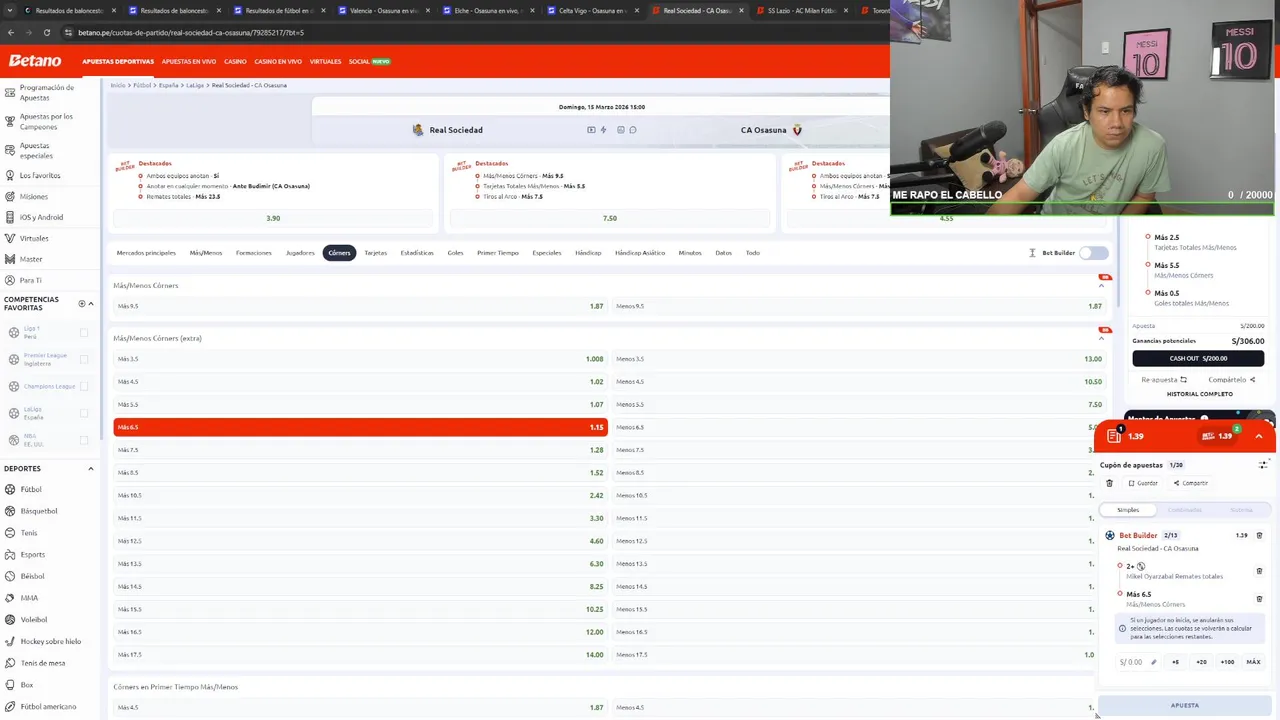Switch to SS Lazio - AC Milan browser tab

[x=801, y=10]
